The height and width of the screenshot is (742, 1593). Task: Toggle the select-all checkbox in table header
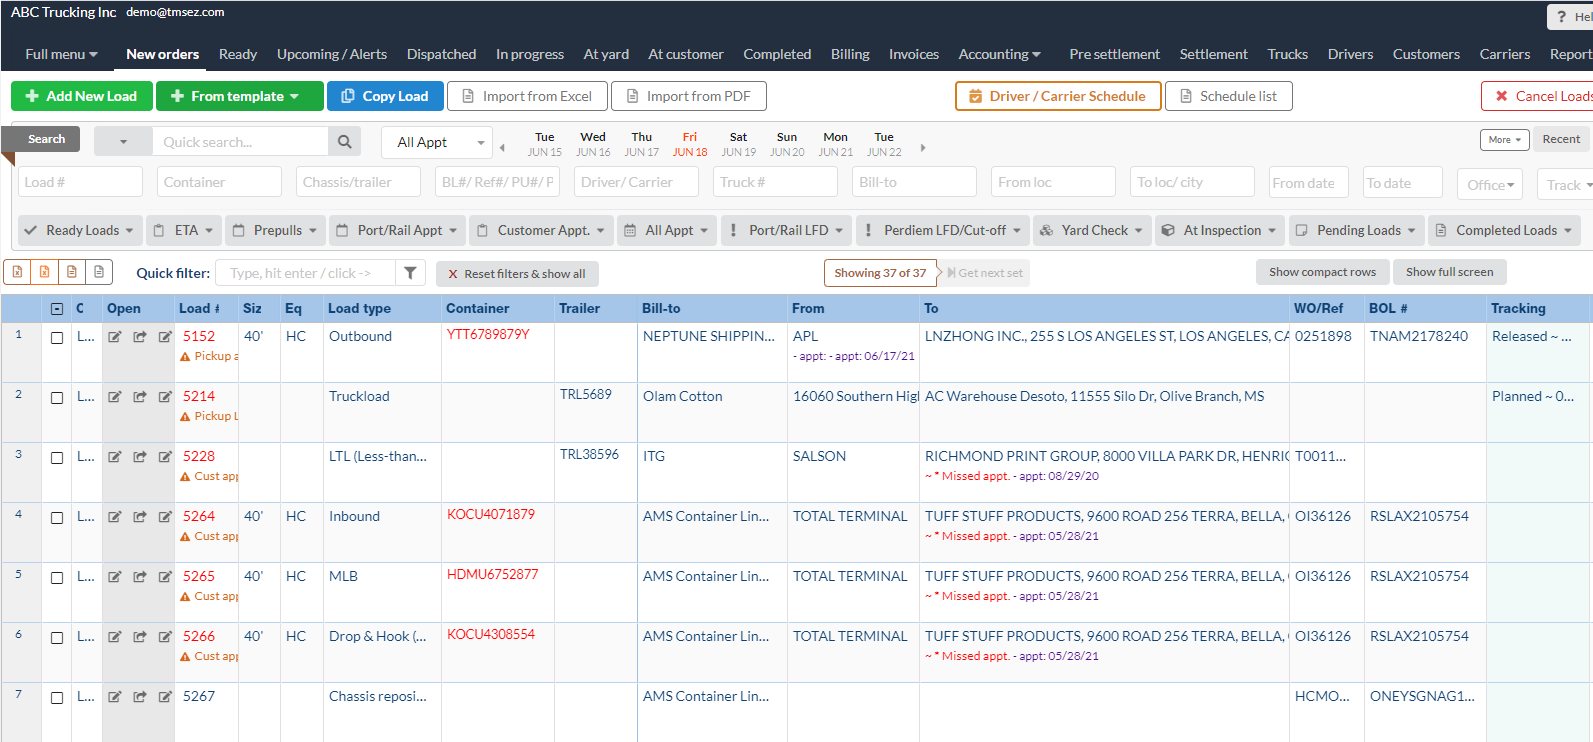[x=57, y=309]
